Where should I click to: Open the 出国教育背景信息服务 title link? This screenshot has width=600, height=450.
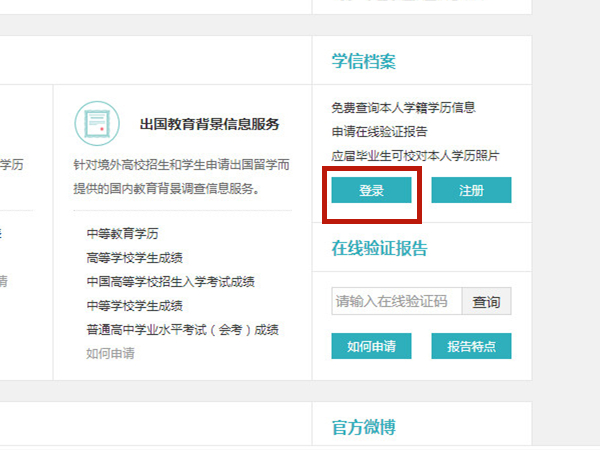(x=209, y=125)
